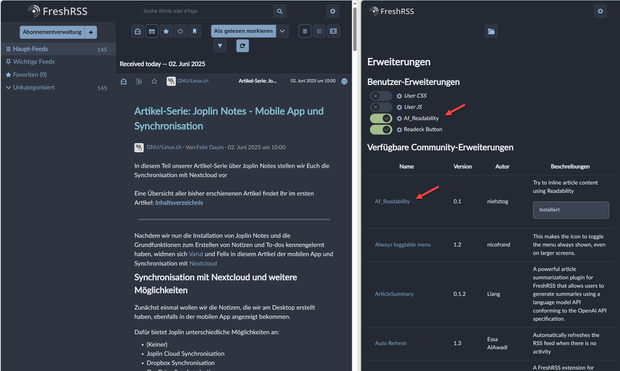
Task: Open the sort order triangle dropdown
Action: (220, 46)
